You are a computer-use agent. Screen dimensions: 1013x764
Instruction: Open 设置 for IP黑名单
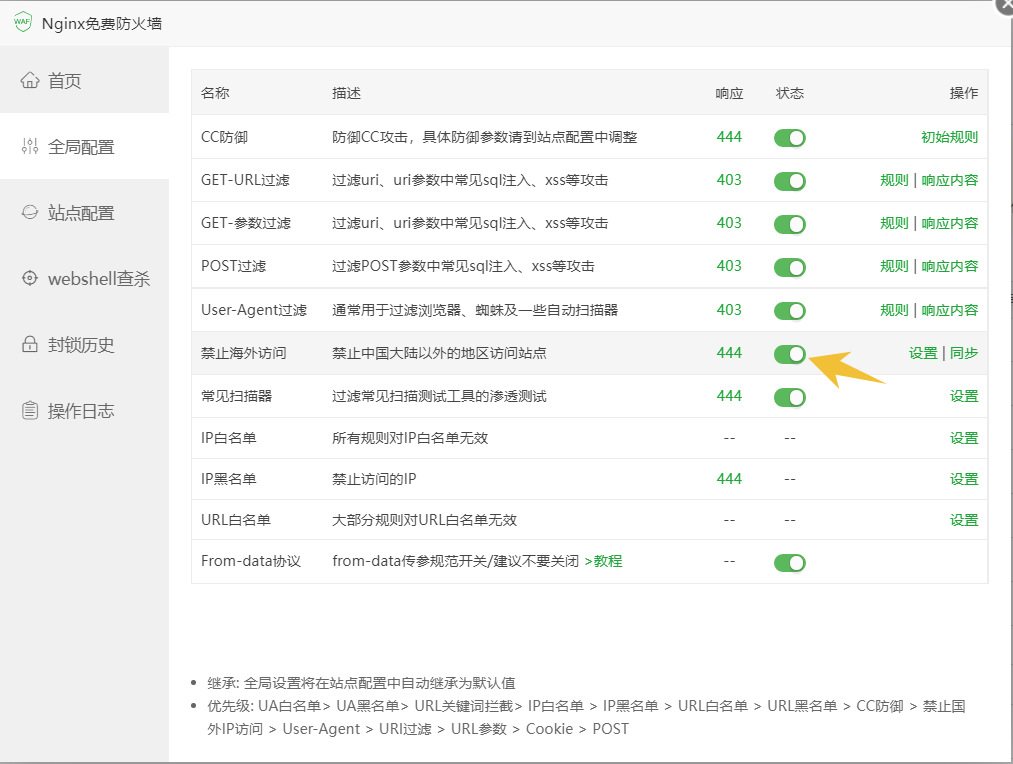point(964,479)
